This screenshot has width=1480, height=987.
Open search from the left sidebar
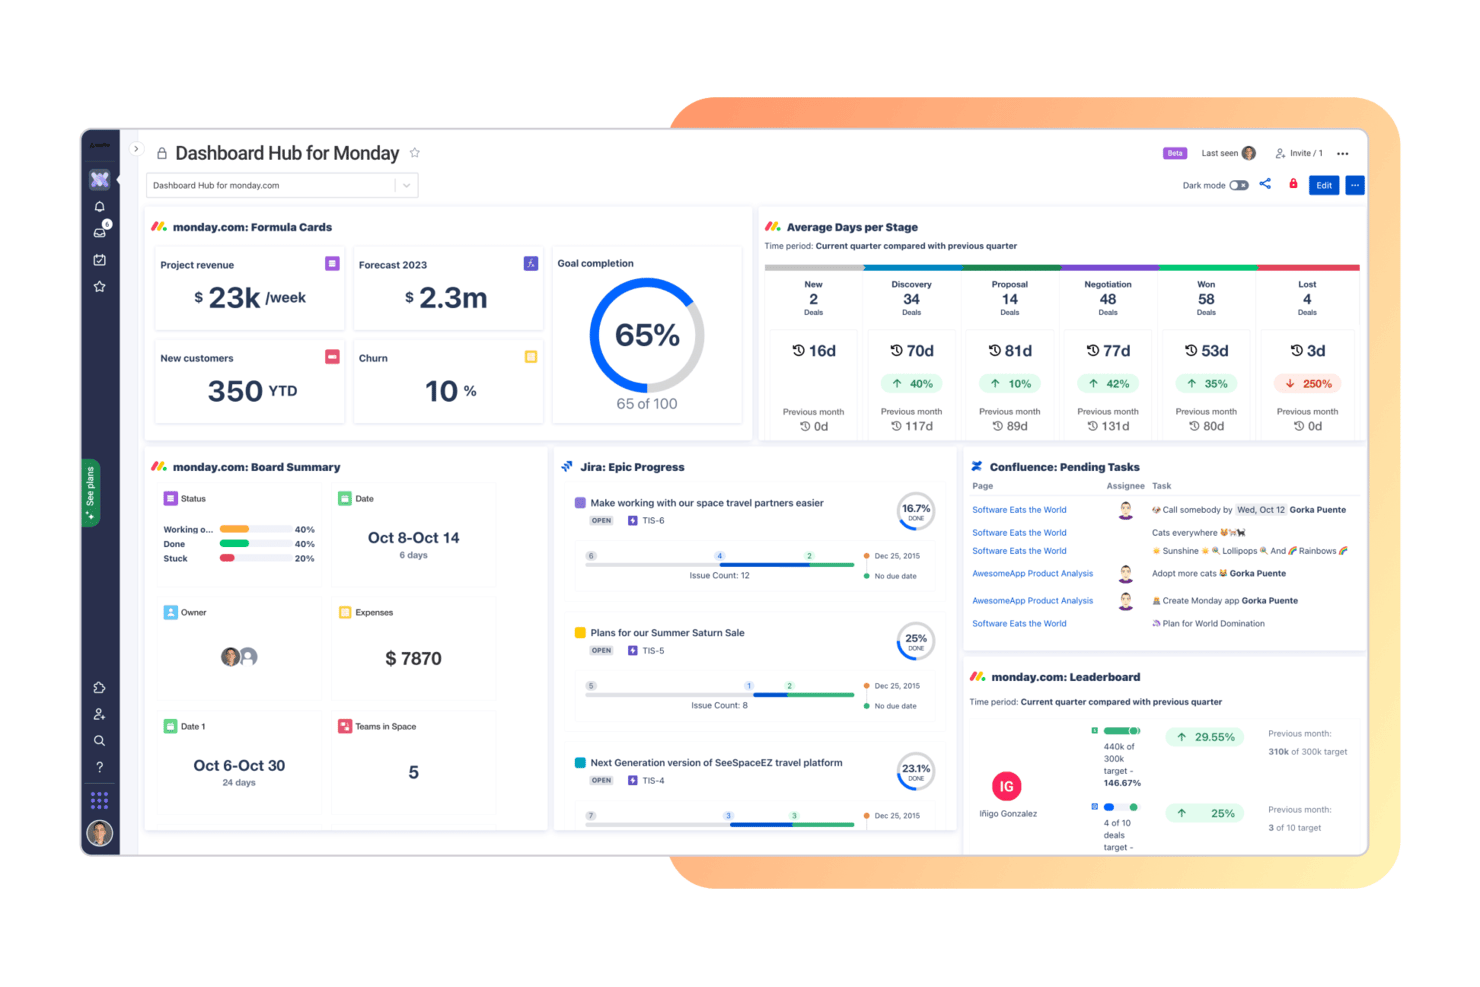tap(99, 741)
